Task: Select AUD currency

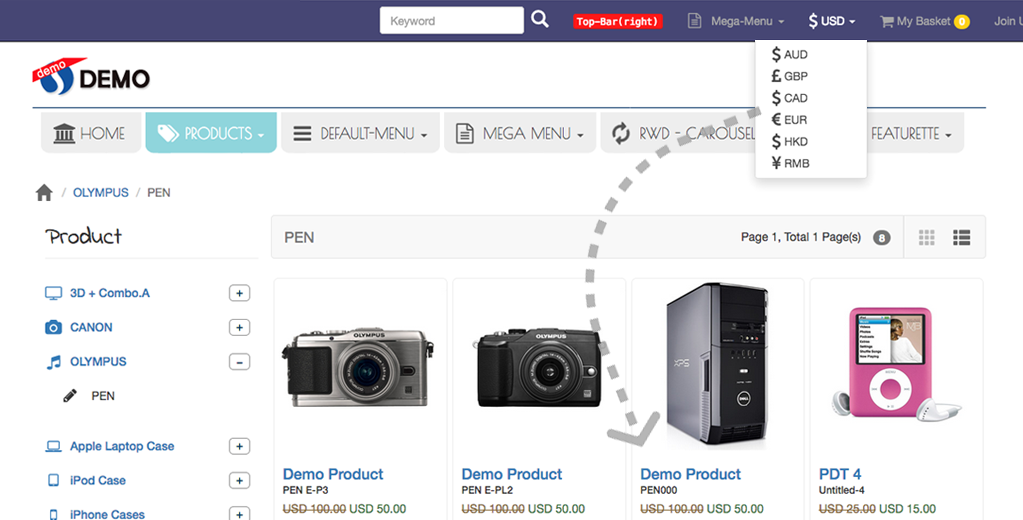Action: 789,54
